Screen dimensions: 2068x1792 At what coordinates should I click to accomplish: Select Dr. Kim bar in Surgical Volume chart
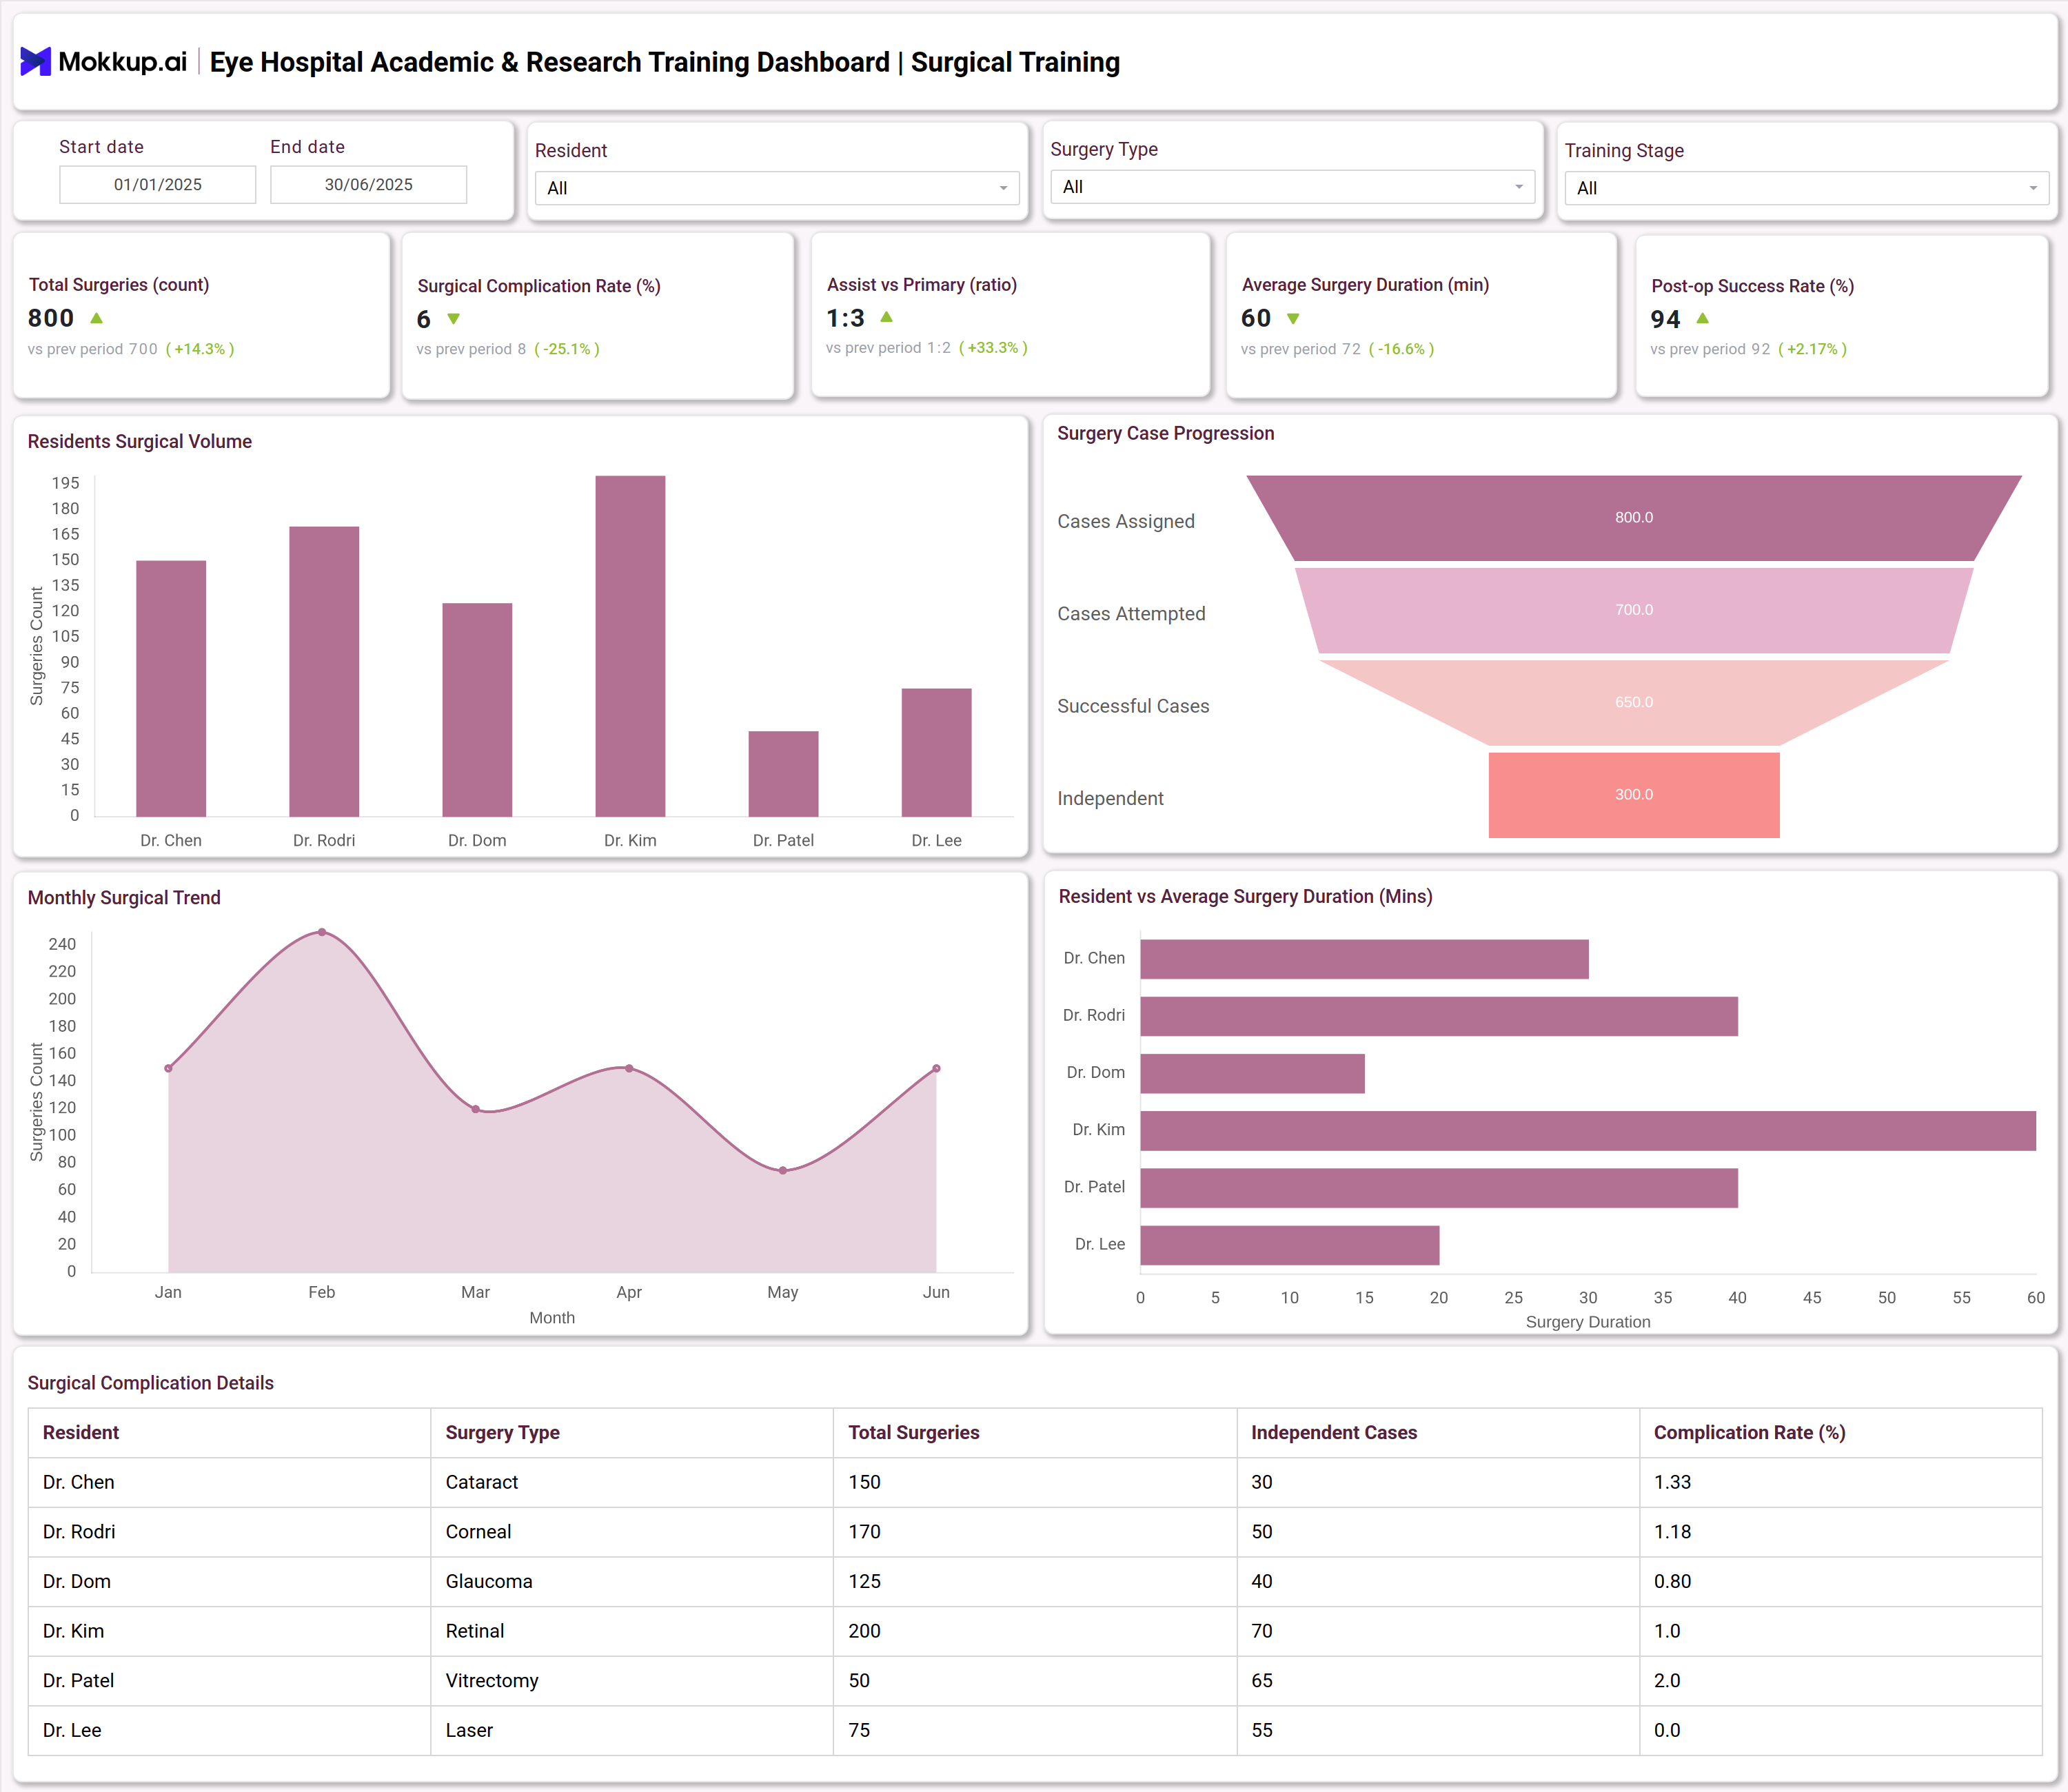tap(630, 646)
